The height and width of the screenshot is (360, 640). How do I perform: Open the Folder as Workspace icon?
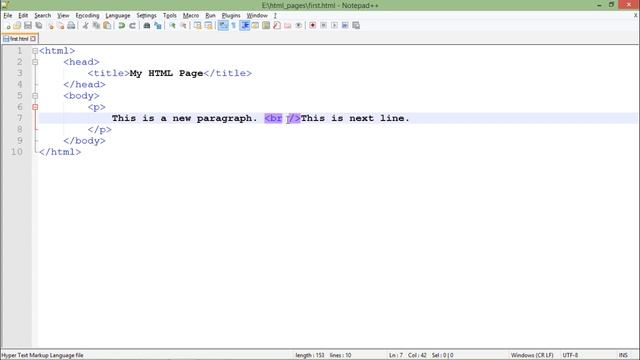pyautogui.click(x=288, y=26)
